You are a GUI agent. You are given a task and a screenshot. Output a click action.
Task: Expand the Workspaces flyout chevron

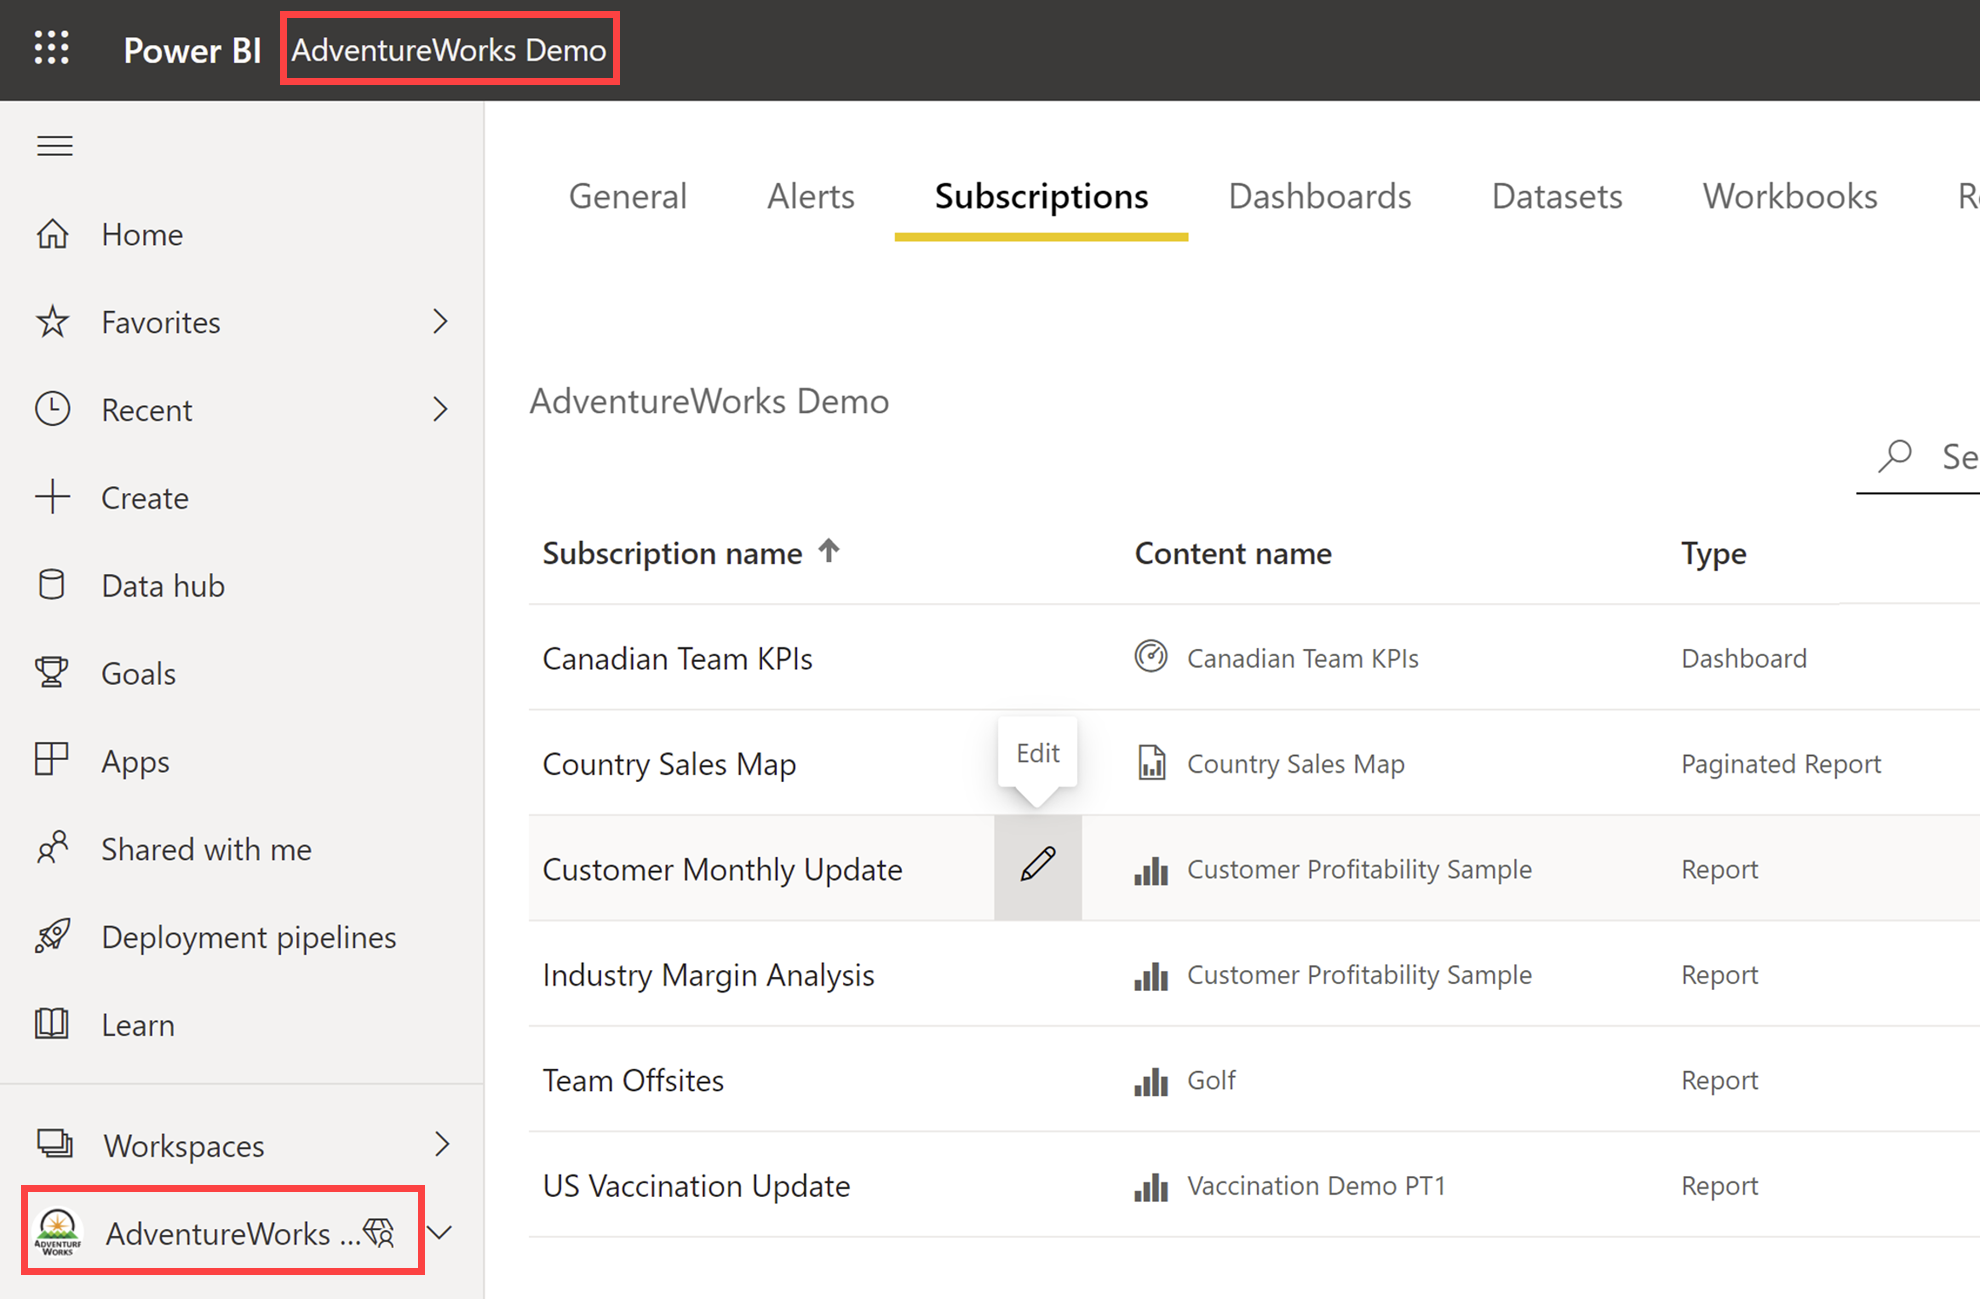[442, 1144]
